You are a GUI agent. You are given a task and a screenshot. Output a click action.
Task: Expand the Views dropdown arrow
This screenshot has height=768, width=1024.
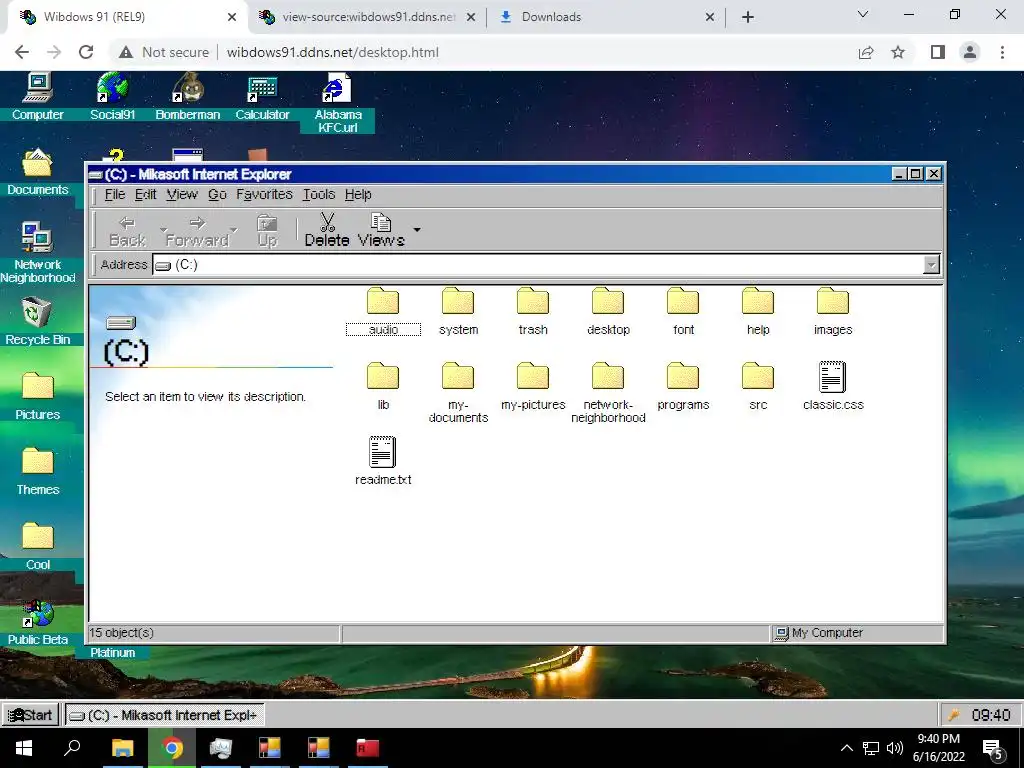click(x=417, y=230)
